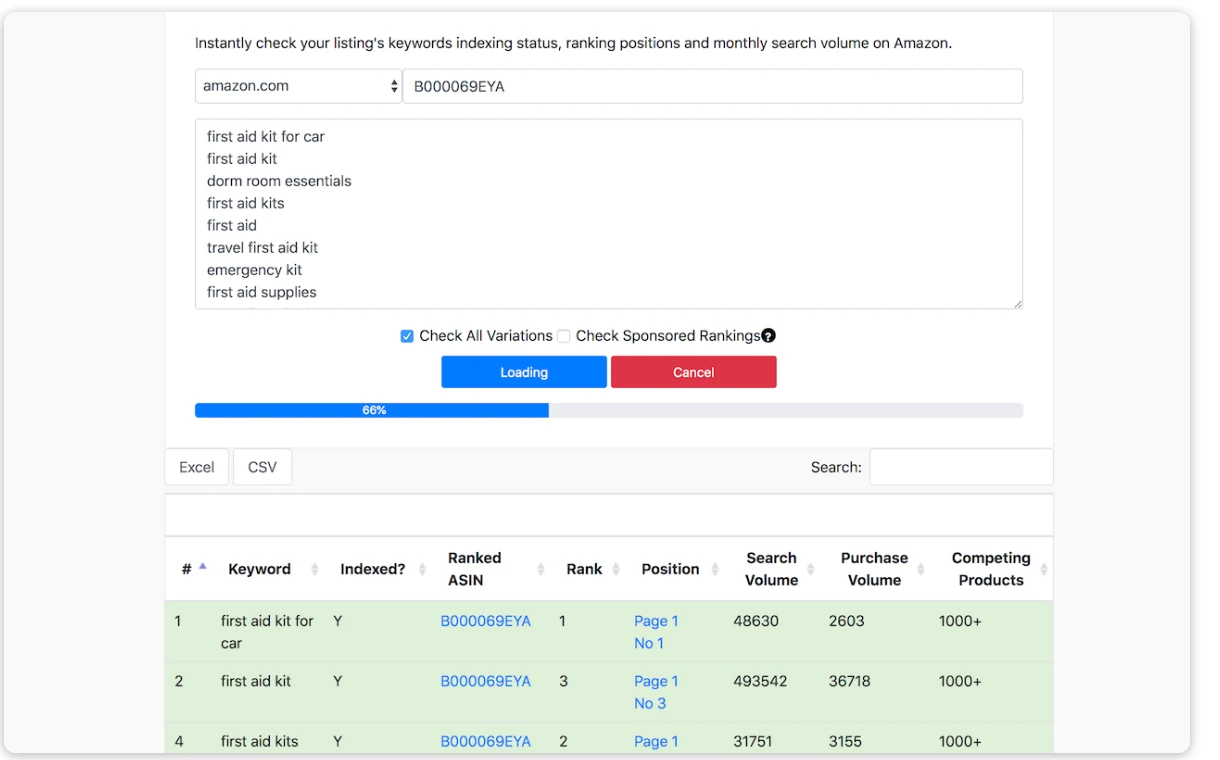Select search volume value 31751
Viewport: 1220px width, 760px height.
pos(754,741)
